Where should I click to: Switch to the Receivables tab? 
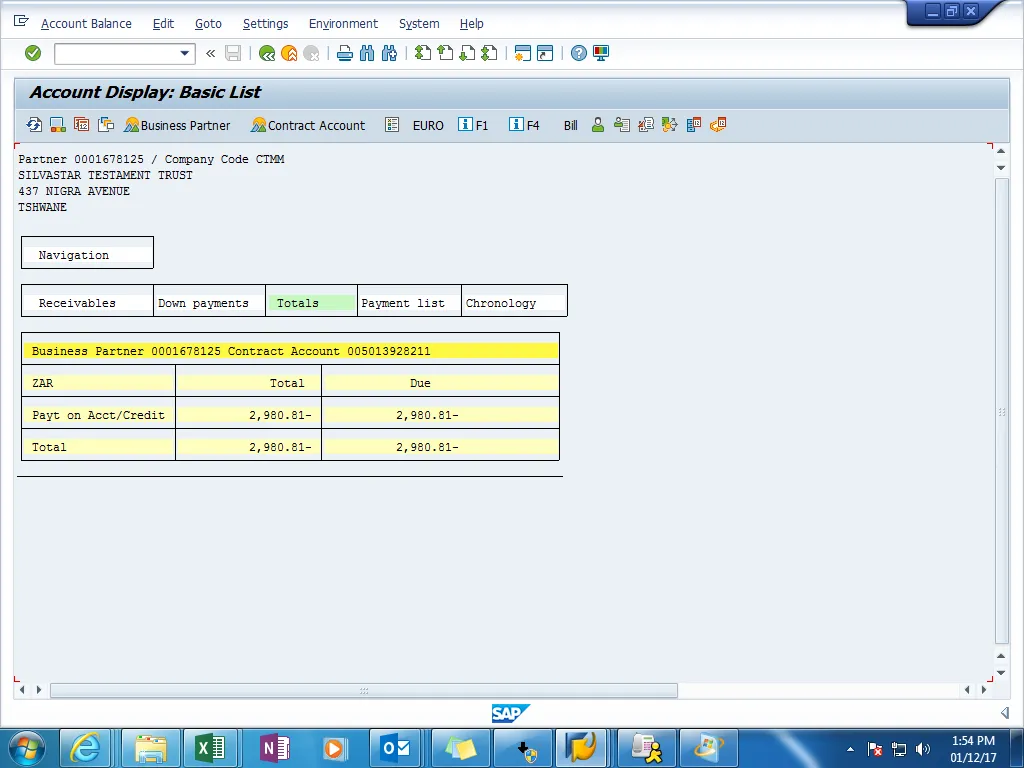(x=88, y=303)
